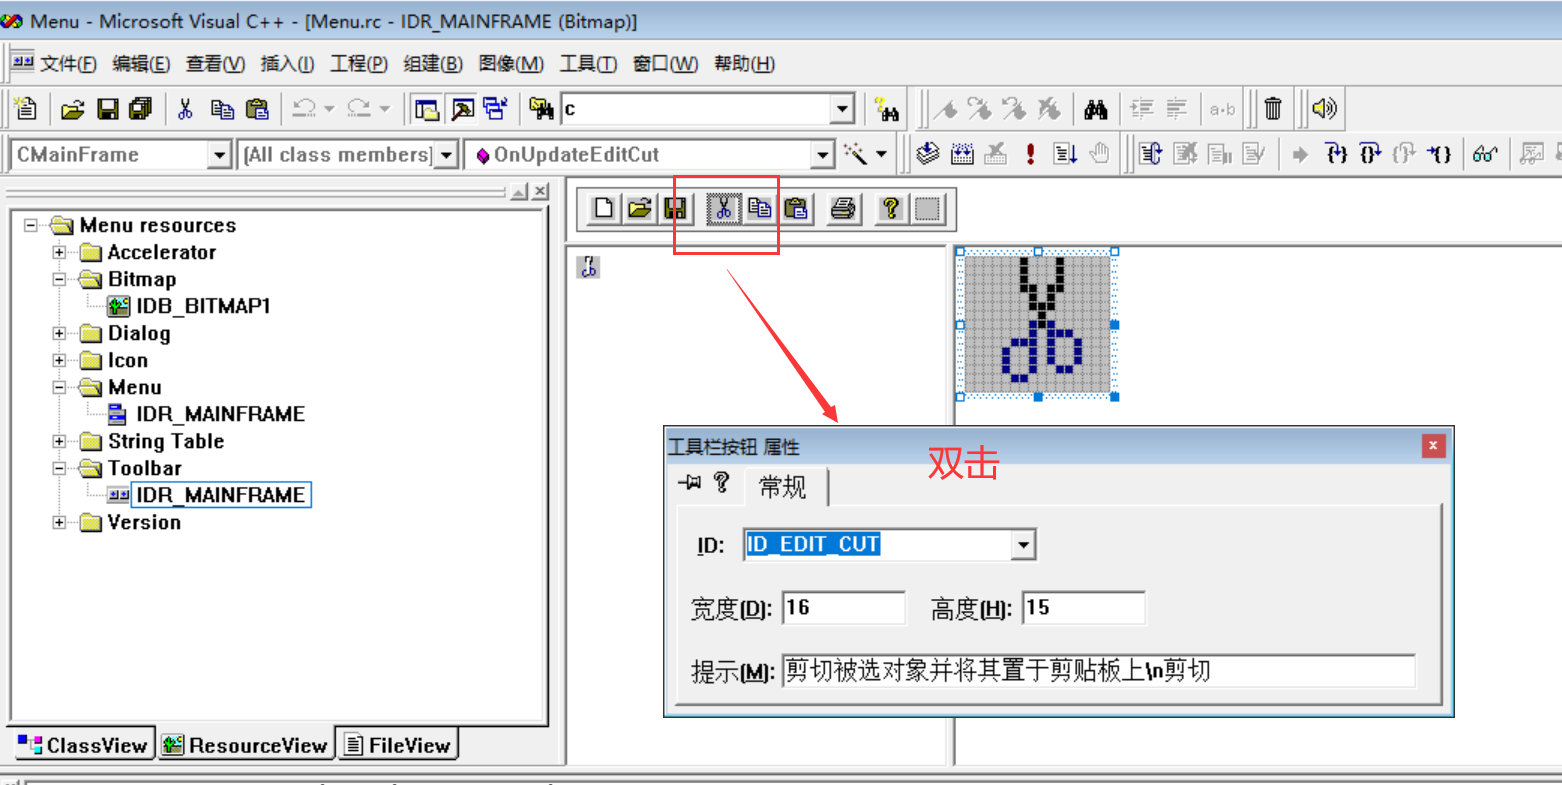Click the Go debug icon
This screenshot has height=785, width=1562.
pos(1065,154)
